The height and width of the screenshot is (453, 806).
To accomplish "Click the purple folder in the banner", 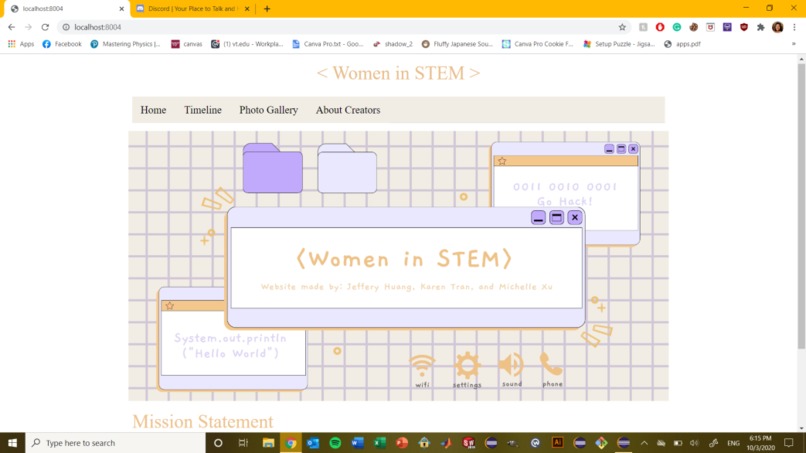I will point(272,168).
